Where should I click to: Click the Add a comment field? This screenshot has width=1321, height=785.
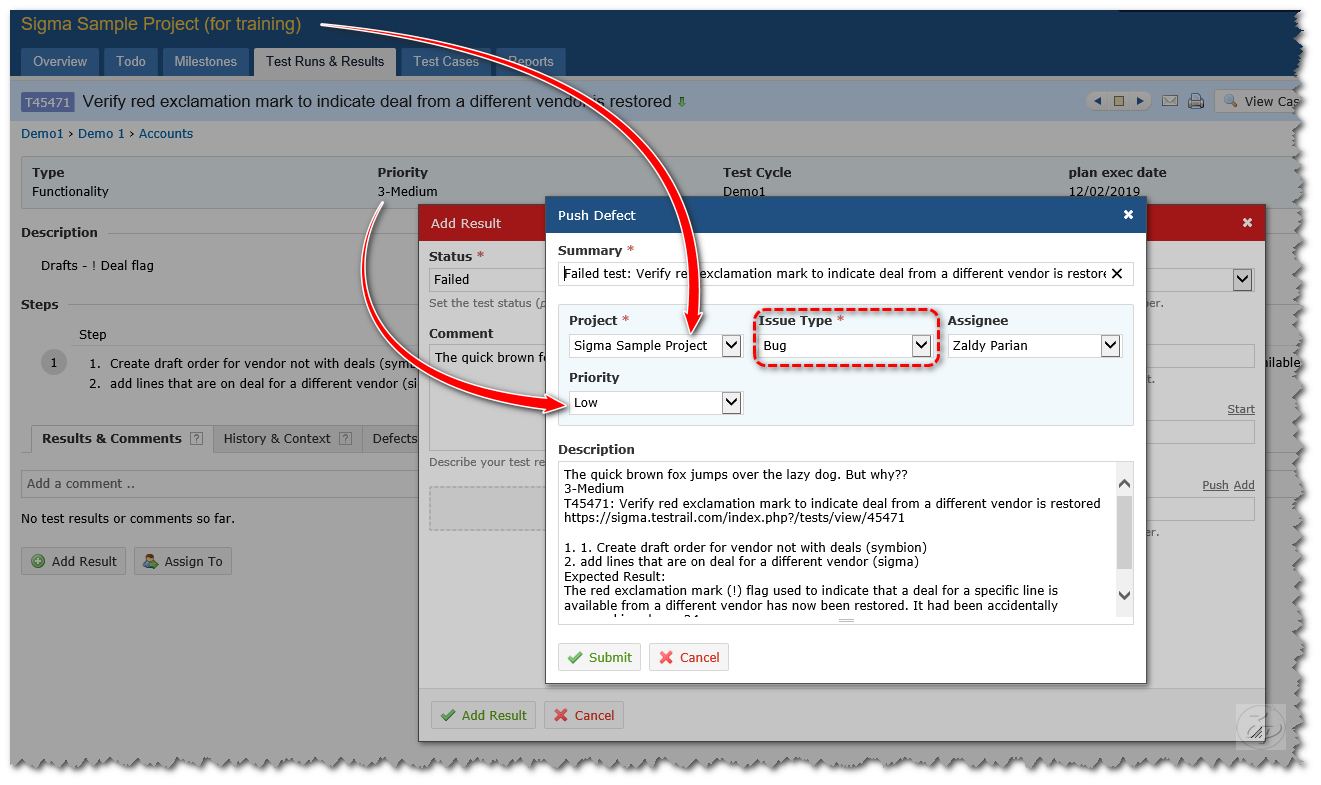click(220, 484)
